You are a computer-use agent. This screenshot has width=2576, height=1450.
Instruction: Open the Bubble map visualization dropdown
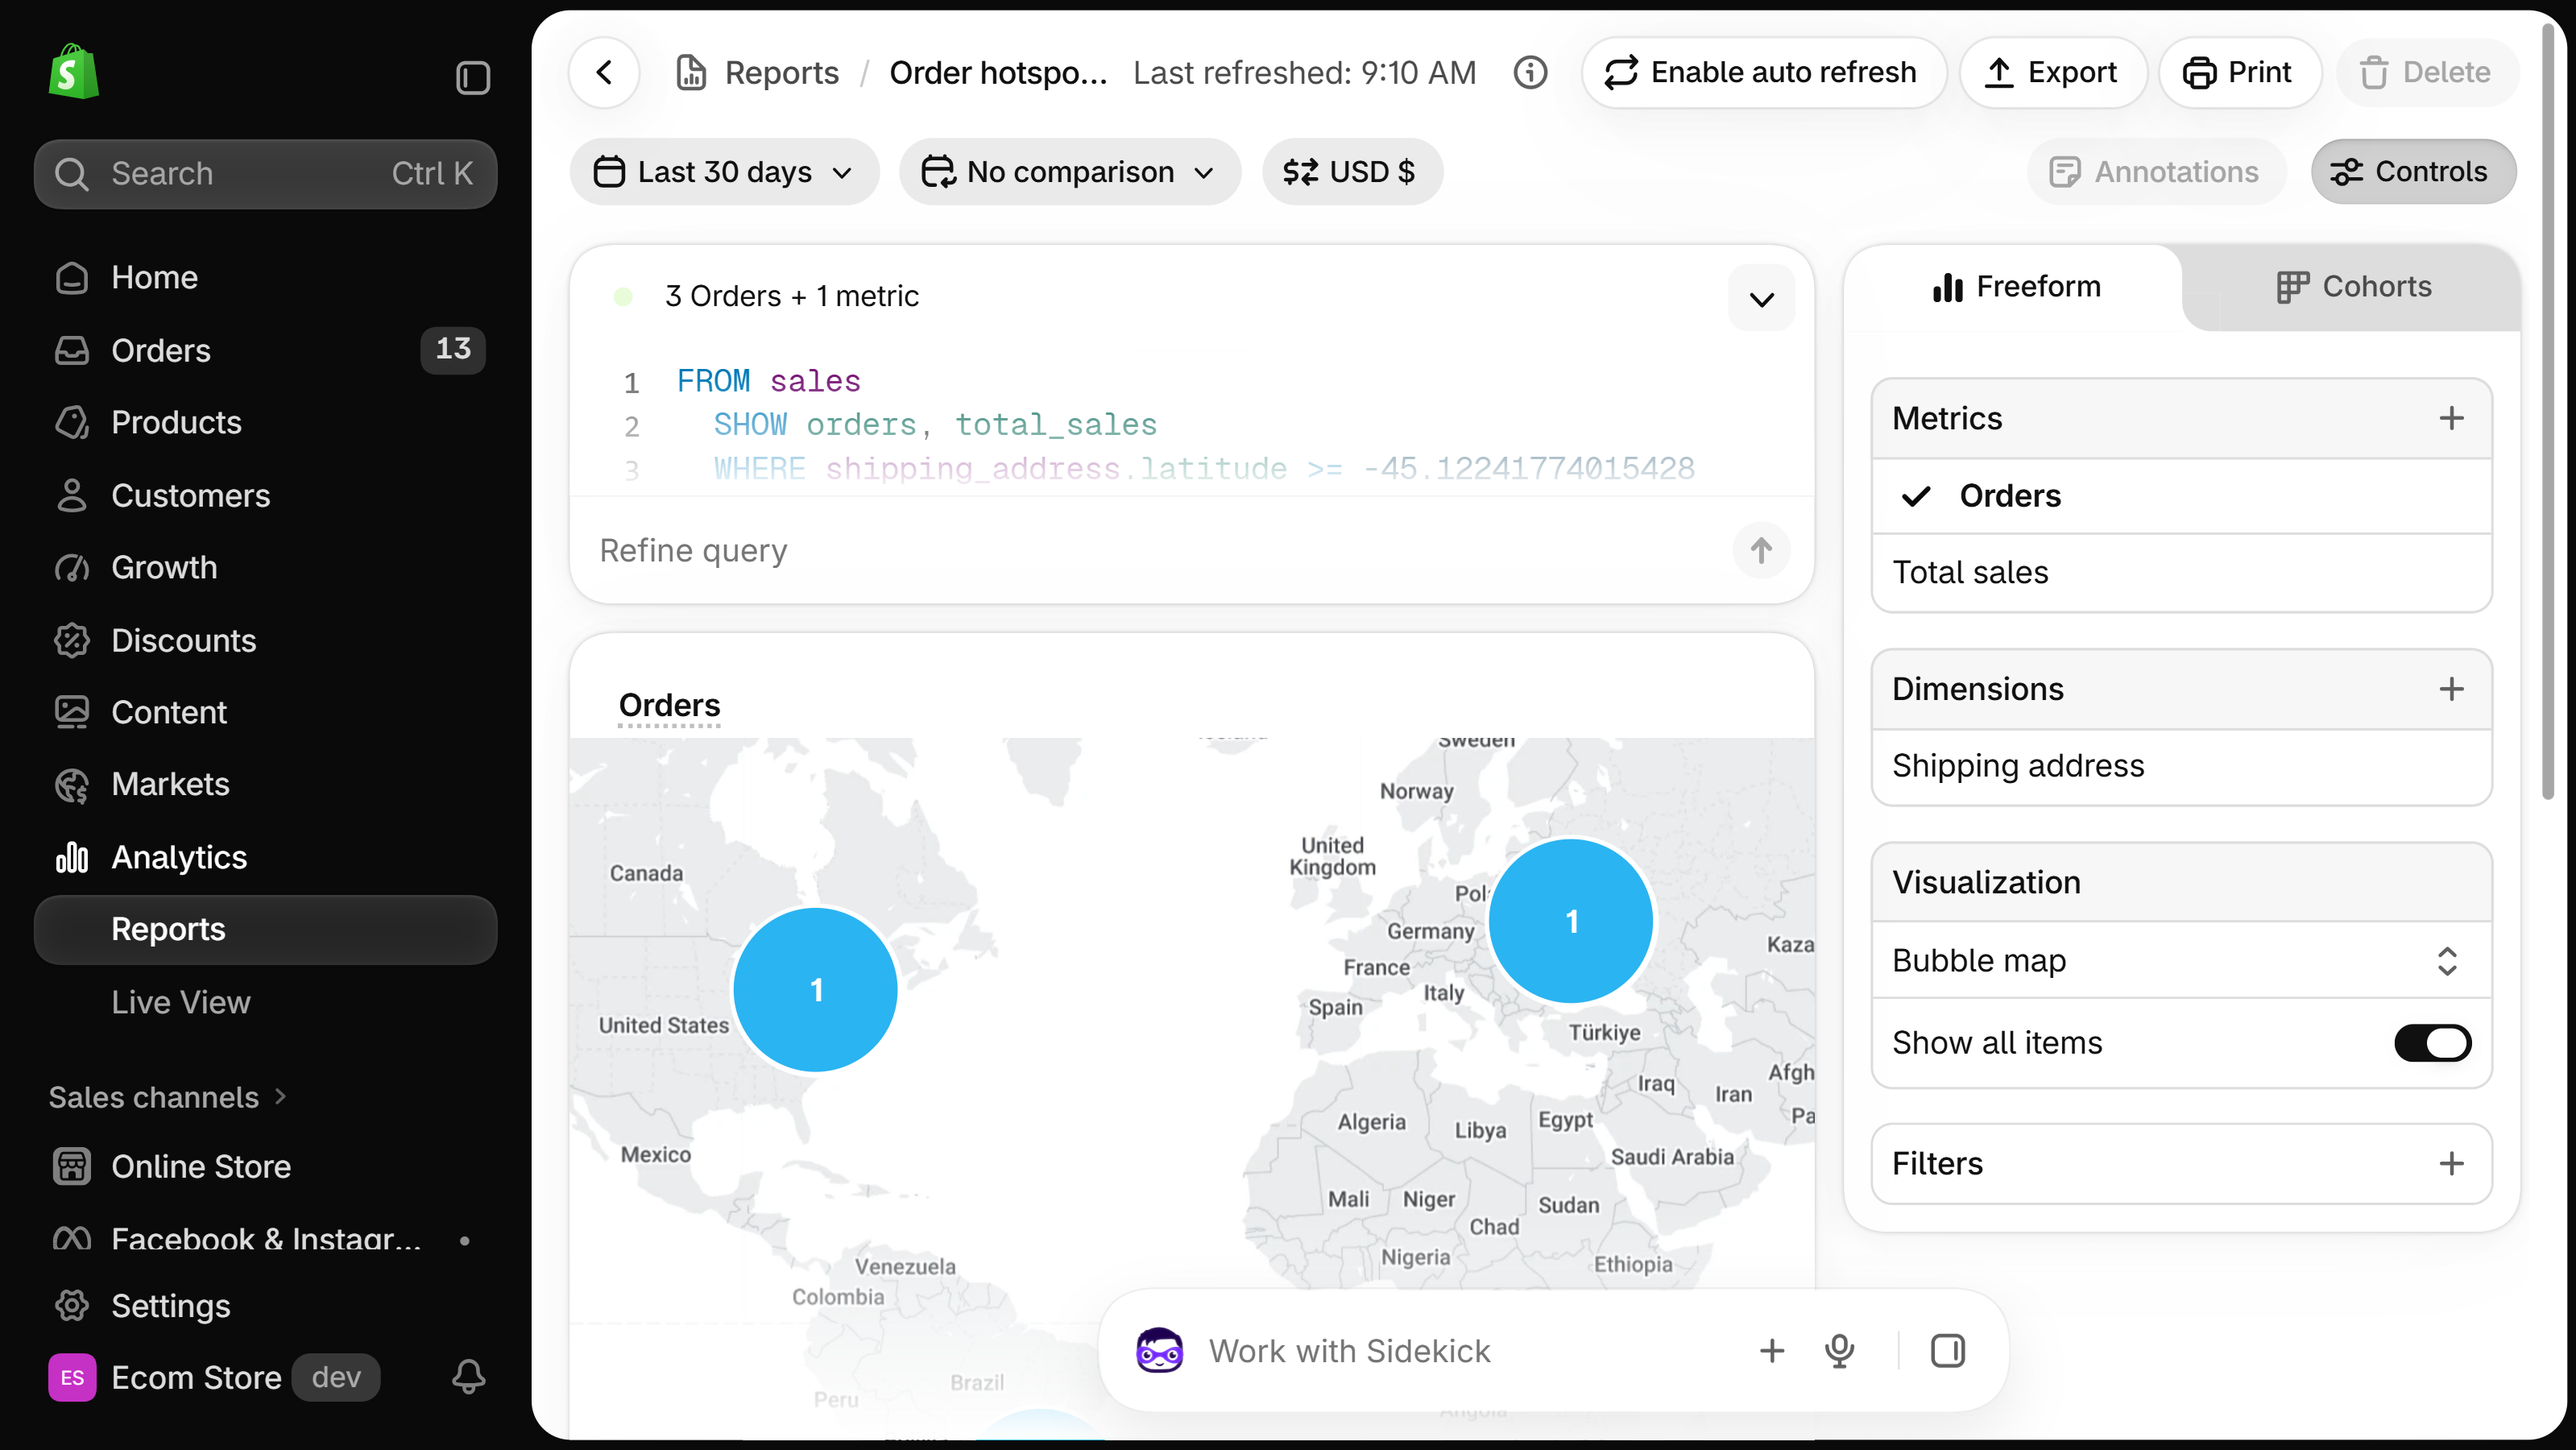[2181, 960]
